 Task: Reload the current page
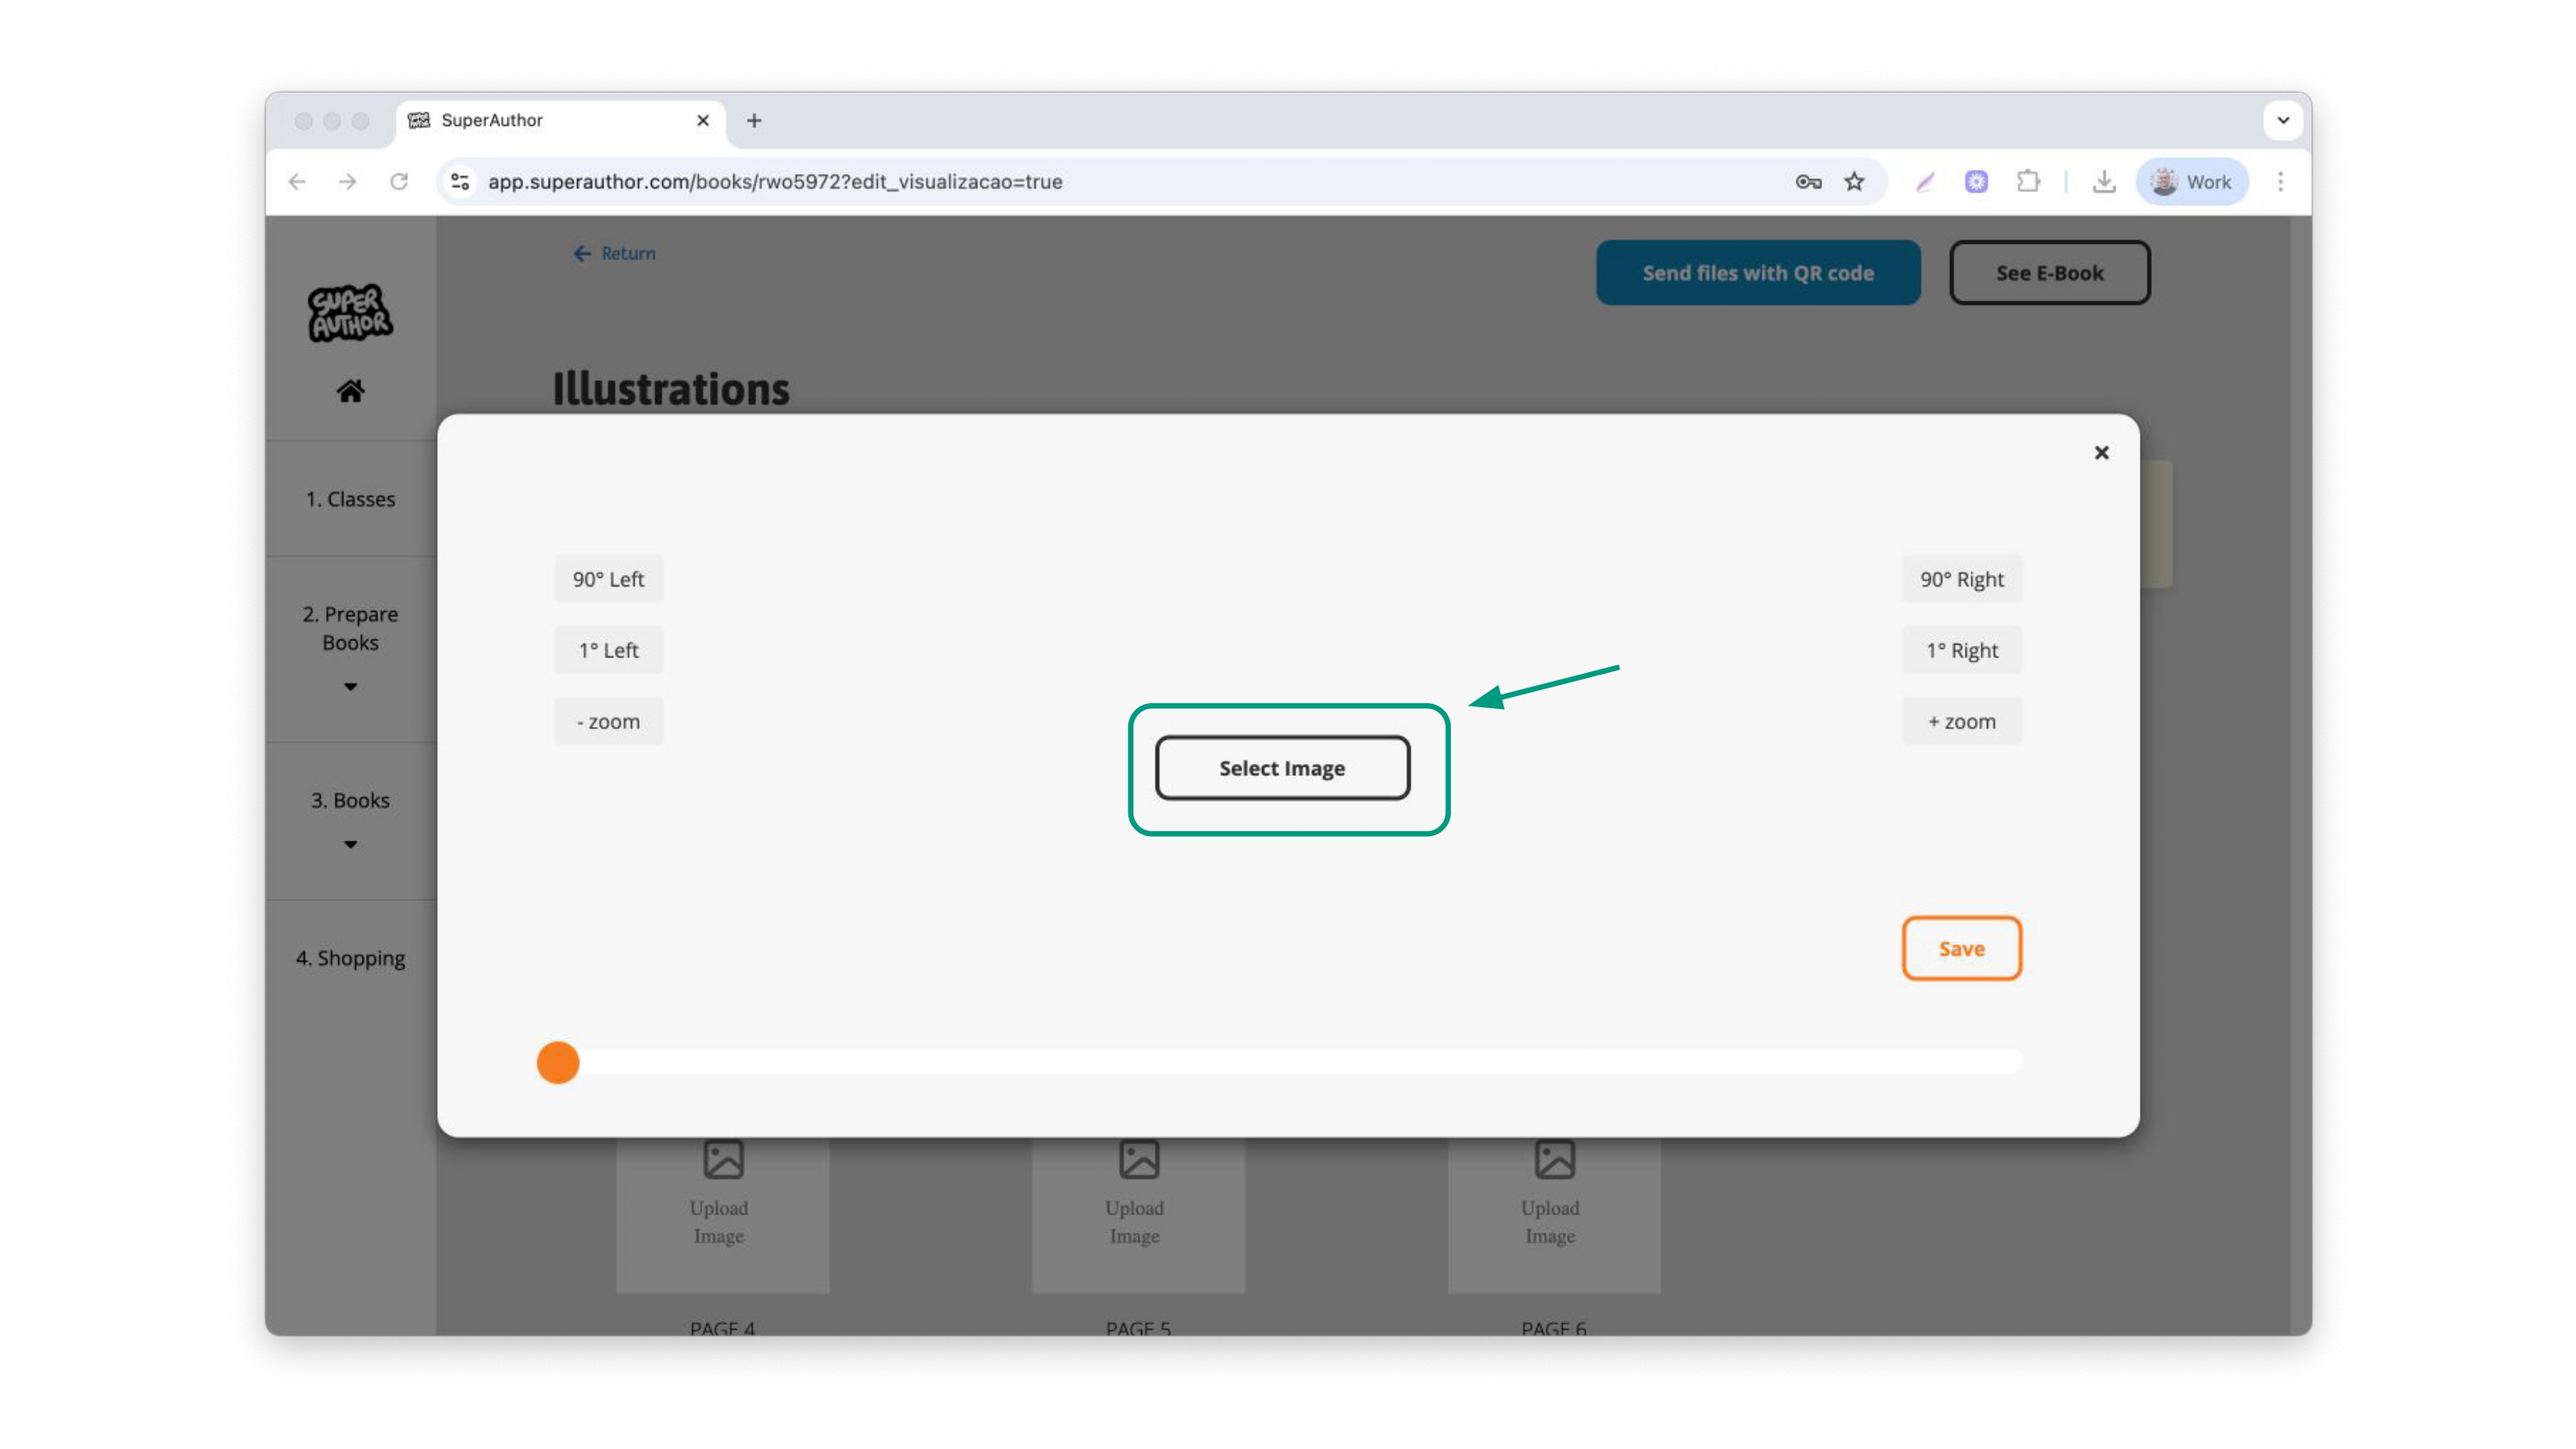(x=399, y=182)
